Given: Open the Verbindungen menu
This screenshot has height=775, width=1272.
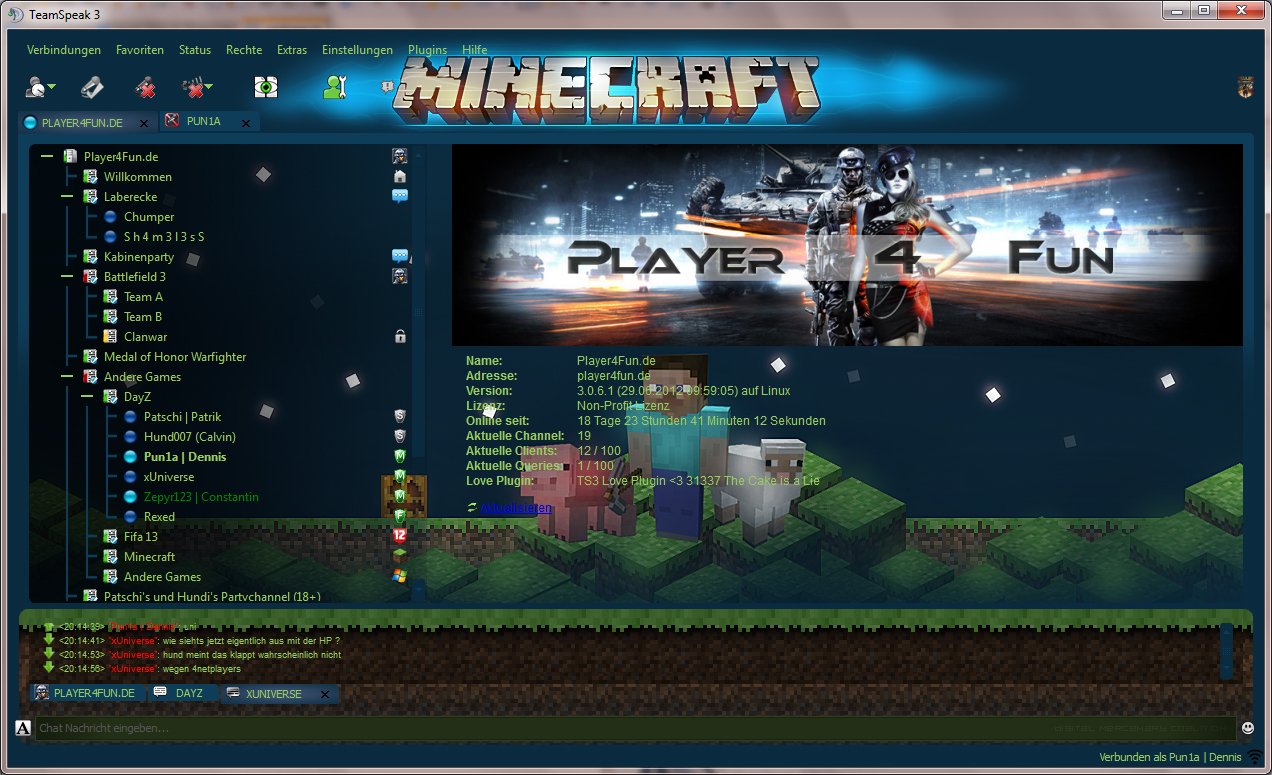Looking at the screenshot, I should 64,50.
